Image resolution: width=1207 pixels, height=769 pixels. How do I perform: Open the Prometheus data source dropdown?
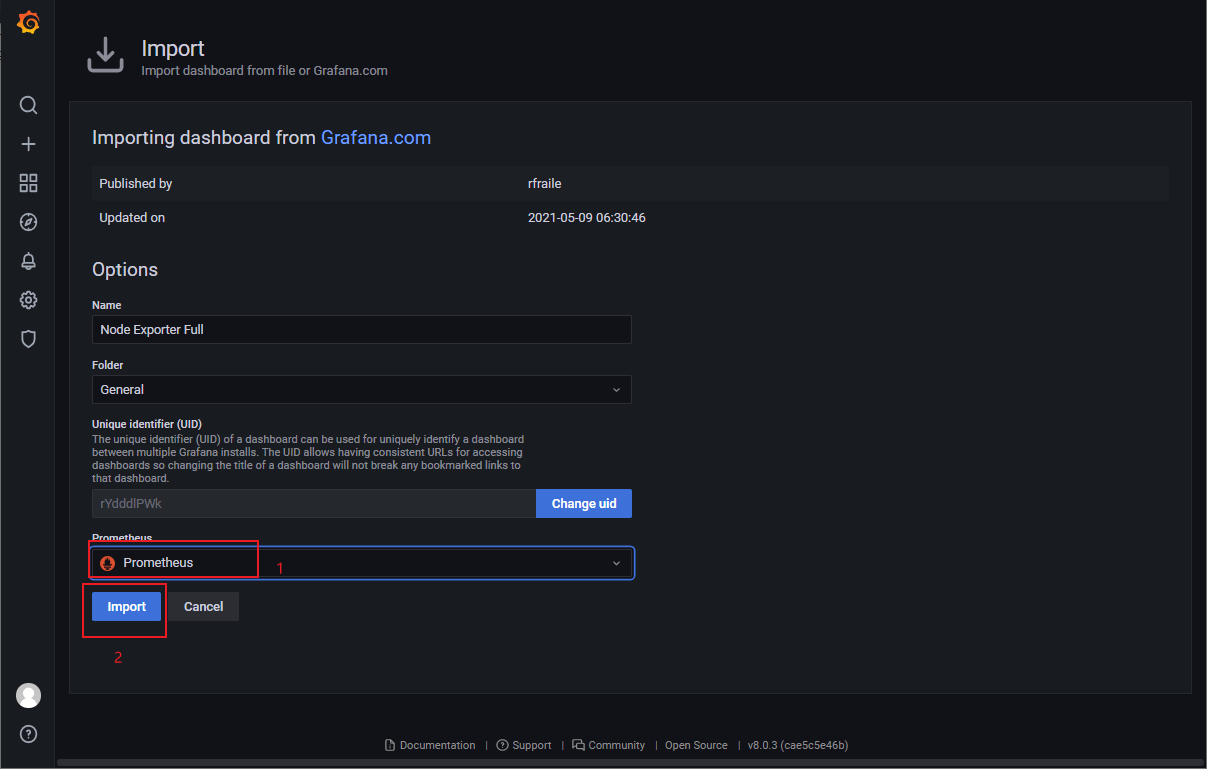[362, 563]
